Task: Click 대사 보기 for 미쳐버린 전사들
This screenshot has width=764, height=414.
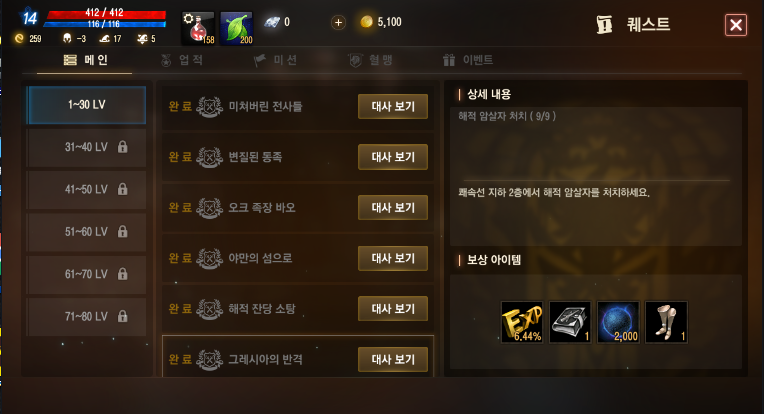Action: point(393,106)
